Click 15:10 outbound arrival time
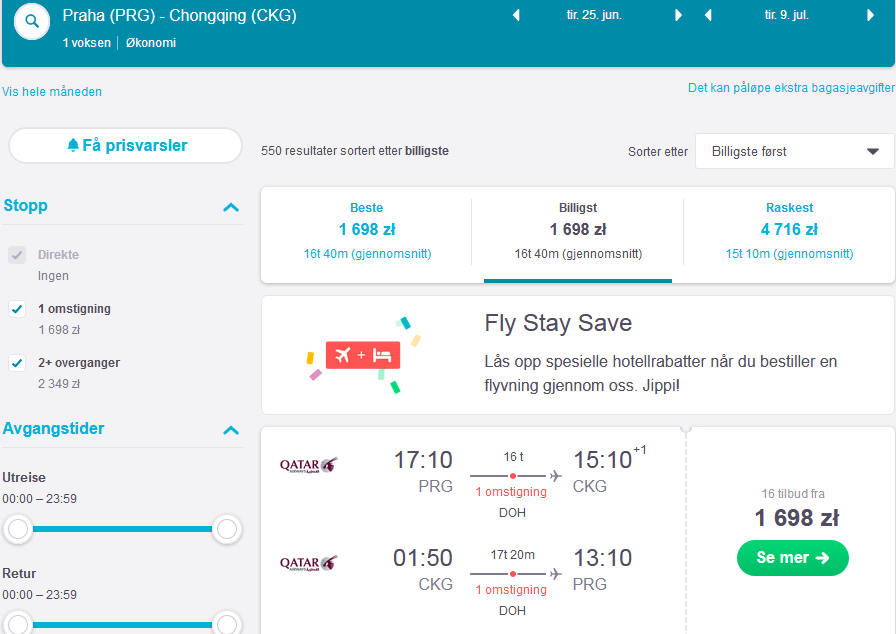 pyautogui.click(x=603, y=460)
